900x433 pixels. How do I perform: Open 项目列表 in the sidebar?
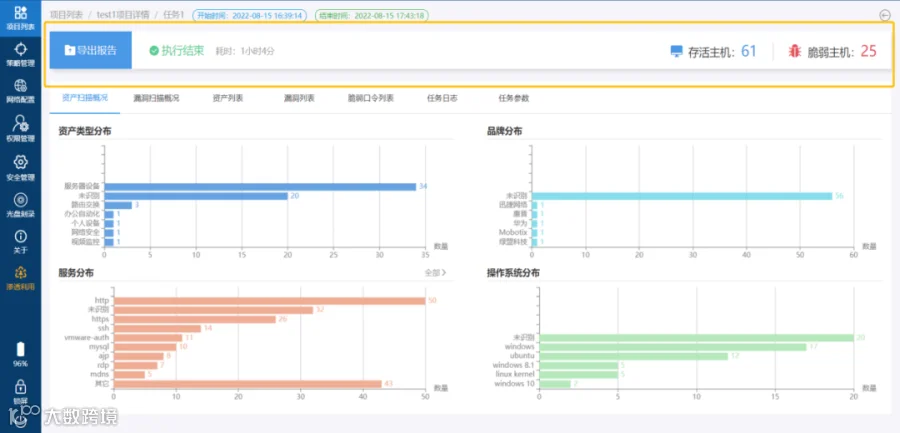tap(21, 18)
